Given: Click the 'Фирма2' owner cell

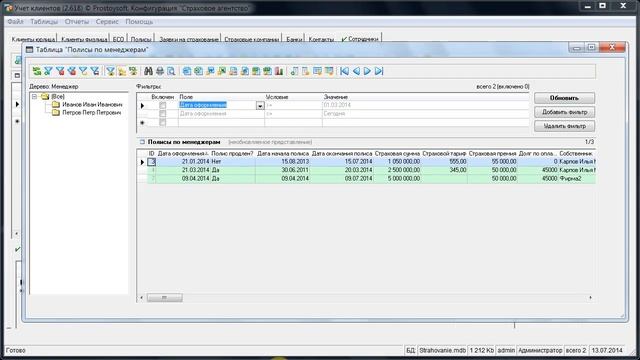Looking at the screenshot, I should [x=576, y=178].
